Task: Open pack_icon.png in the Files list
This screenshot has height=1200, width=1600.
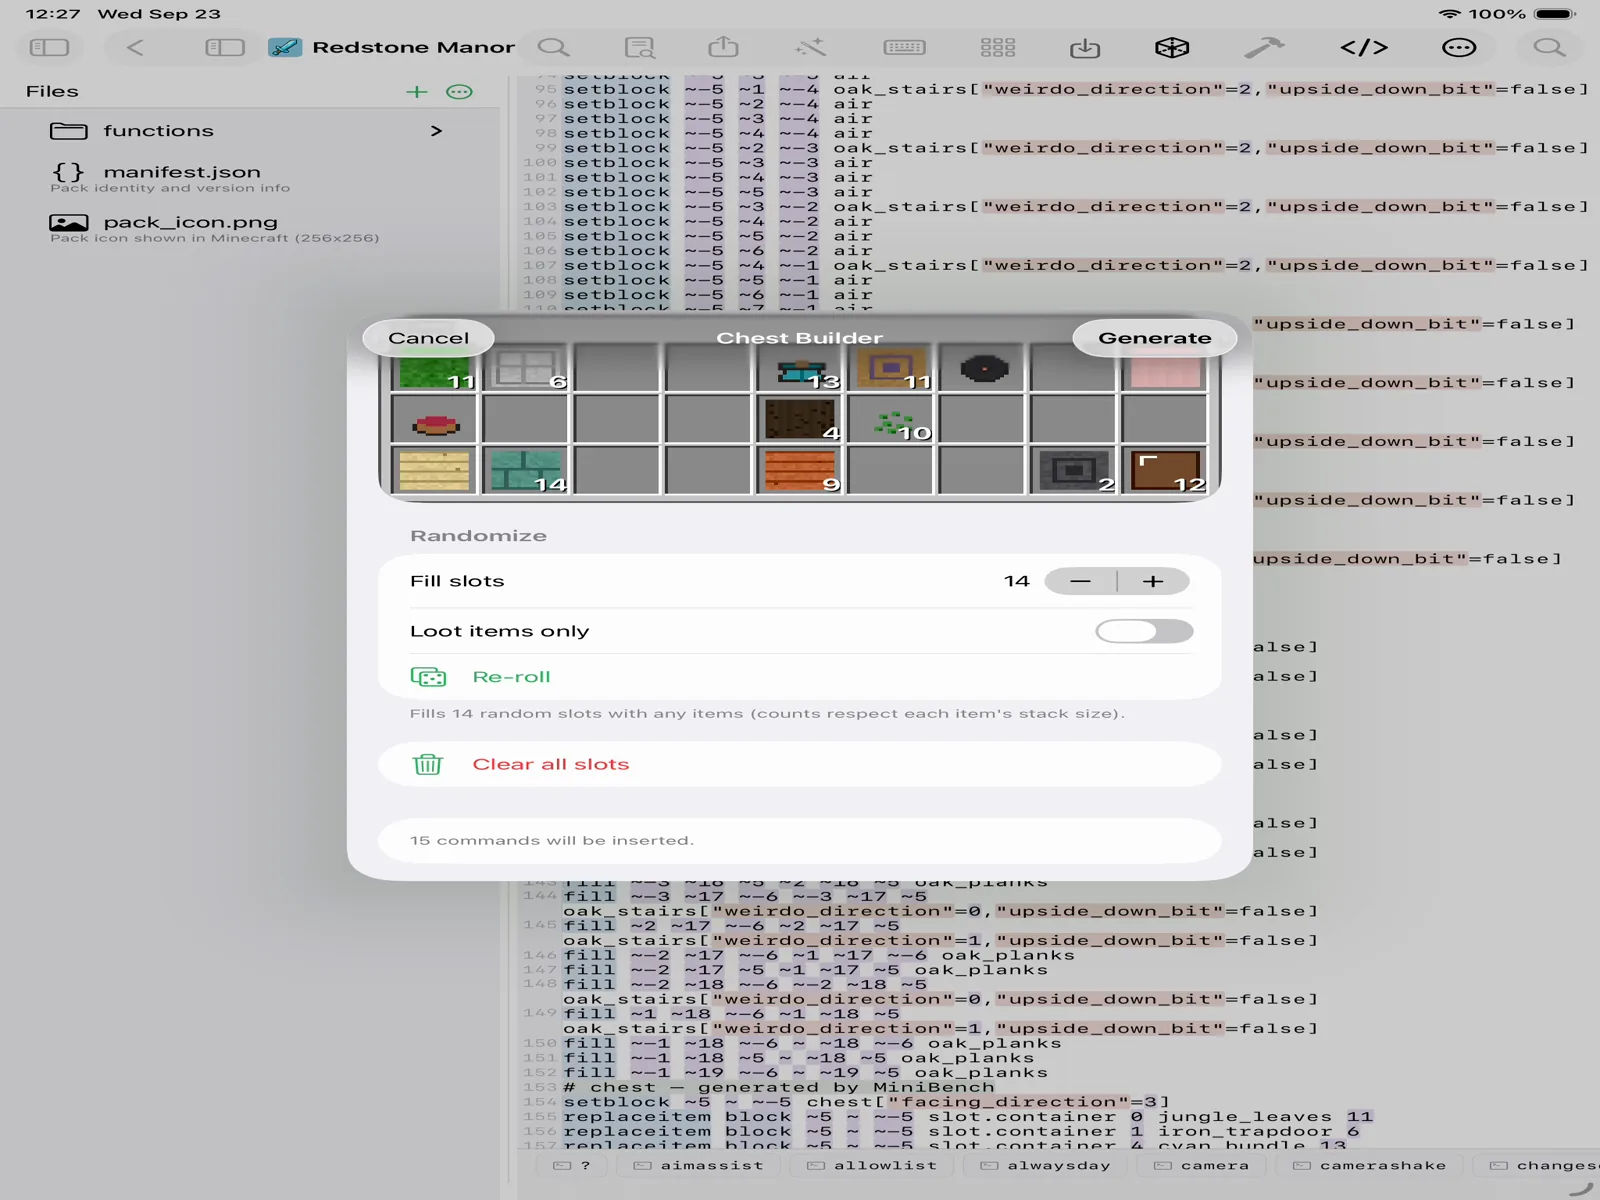Action: pyautogui.click(x=250, y=228)
